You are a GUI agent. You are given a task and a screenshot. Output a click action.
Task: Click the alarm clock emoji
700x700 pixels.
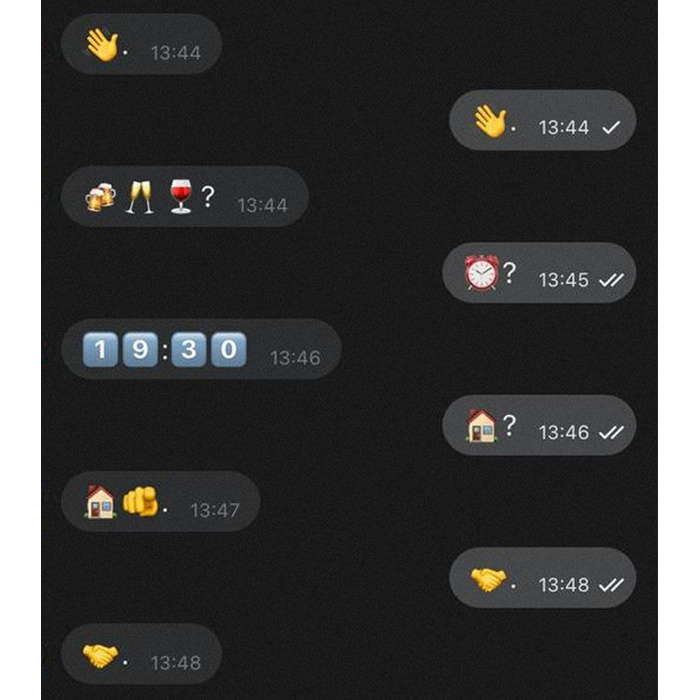(481, 272)
